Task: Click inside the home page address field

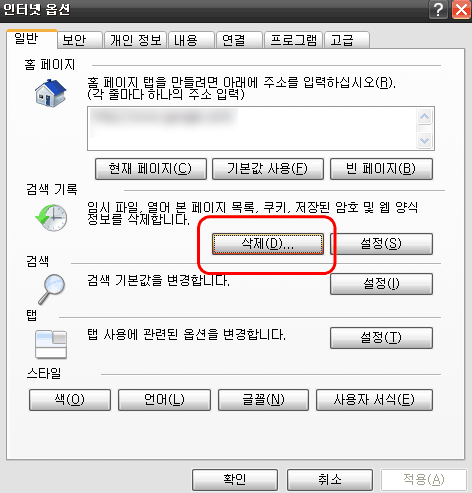Action: tap(252, 129)
